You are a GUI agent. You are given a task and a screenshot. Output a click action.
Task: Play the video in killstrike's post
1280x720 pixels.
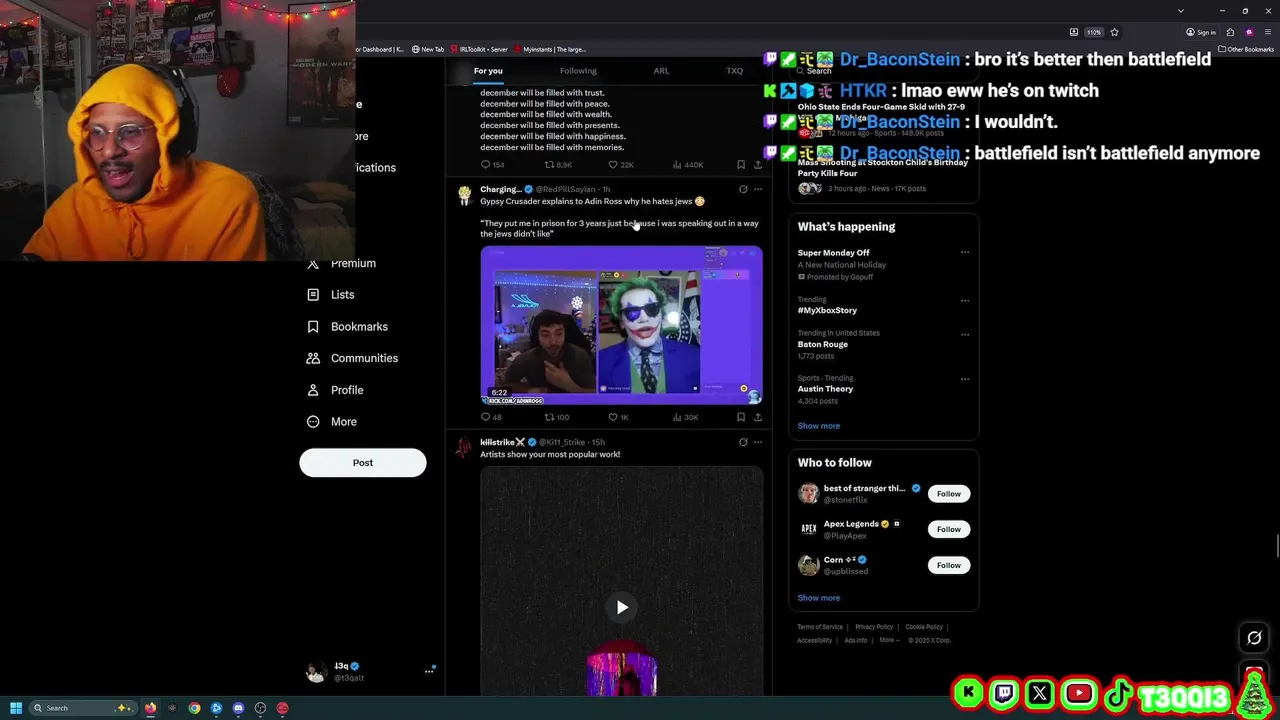coord(622,607)
